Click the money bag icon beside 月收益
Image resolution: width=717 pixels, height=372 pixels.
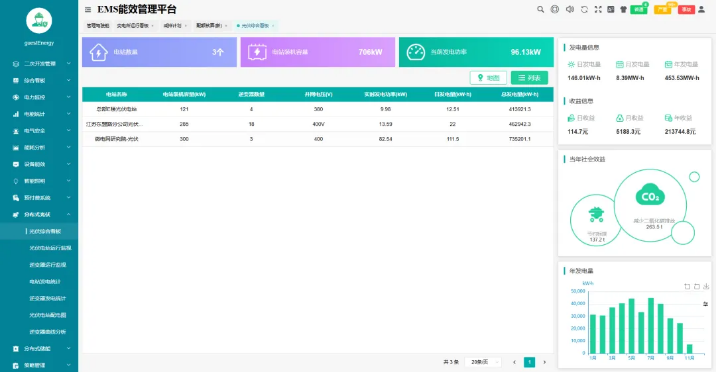620,118
